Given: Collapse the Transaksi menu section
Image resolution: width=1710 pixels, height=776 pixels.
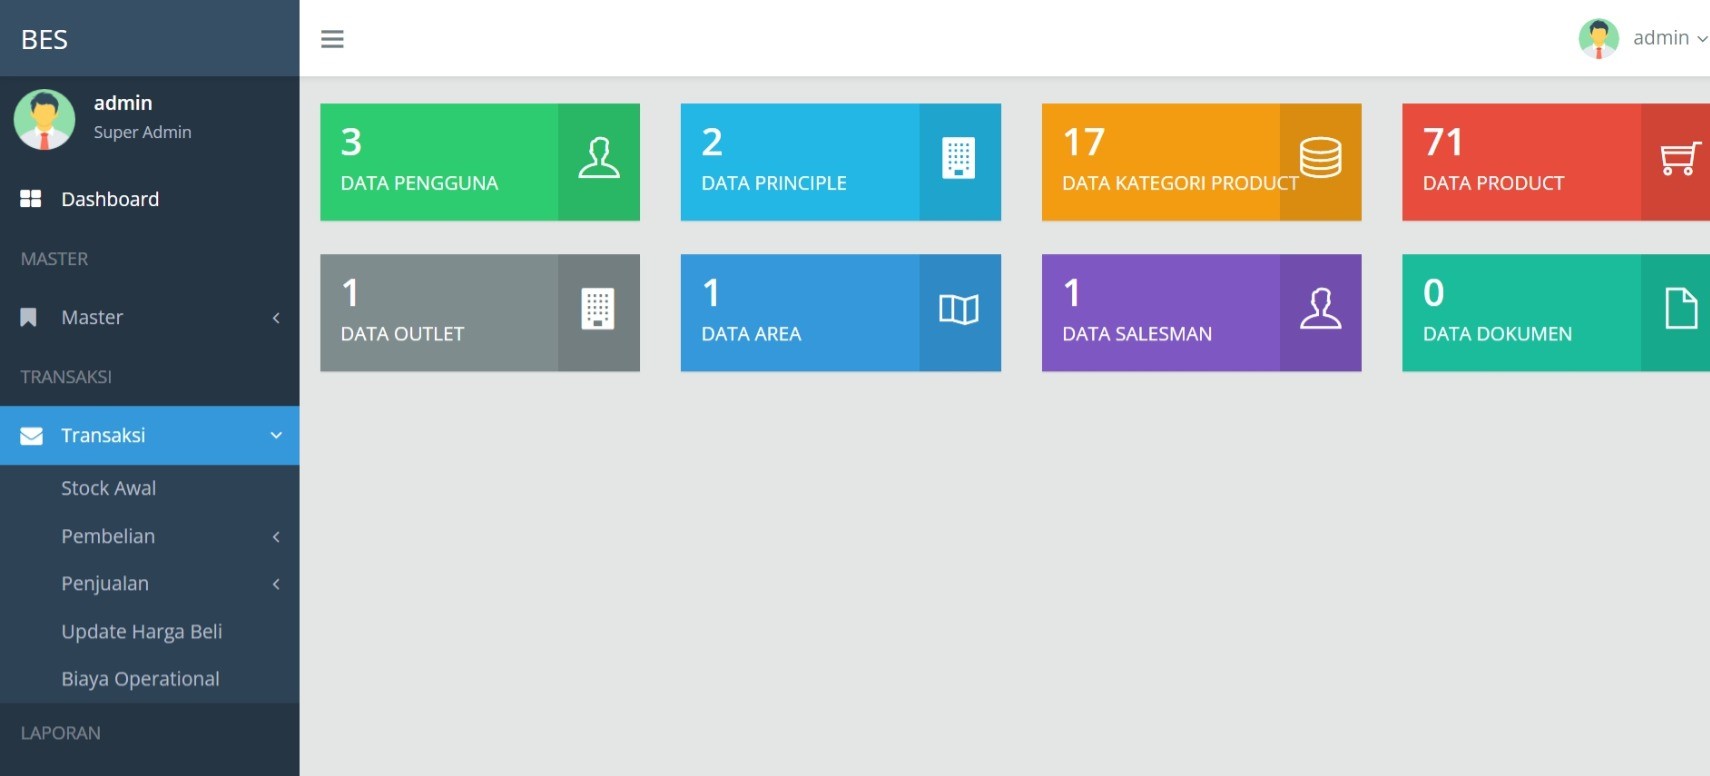Looking at the screenshot, I should click(149, 436).
